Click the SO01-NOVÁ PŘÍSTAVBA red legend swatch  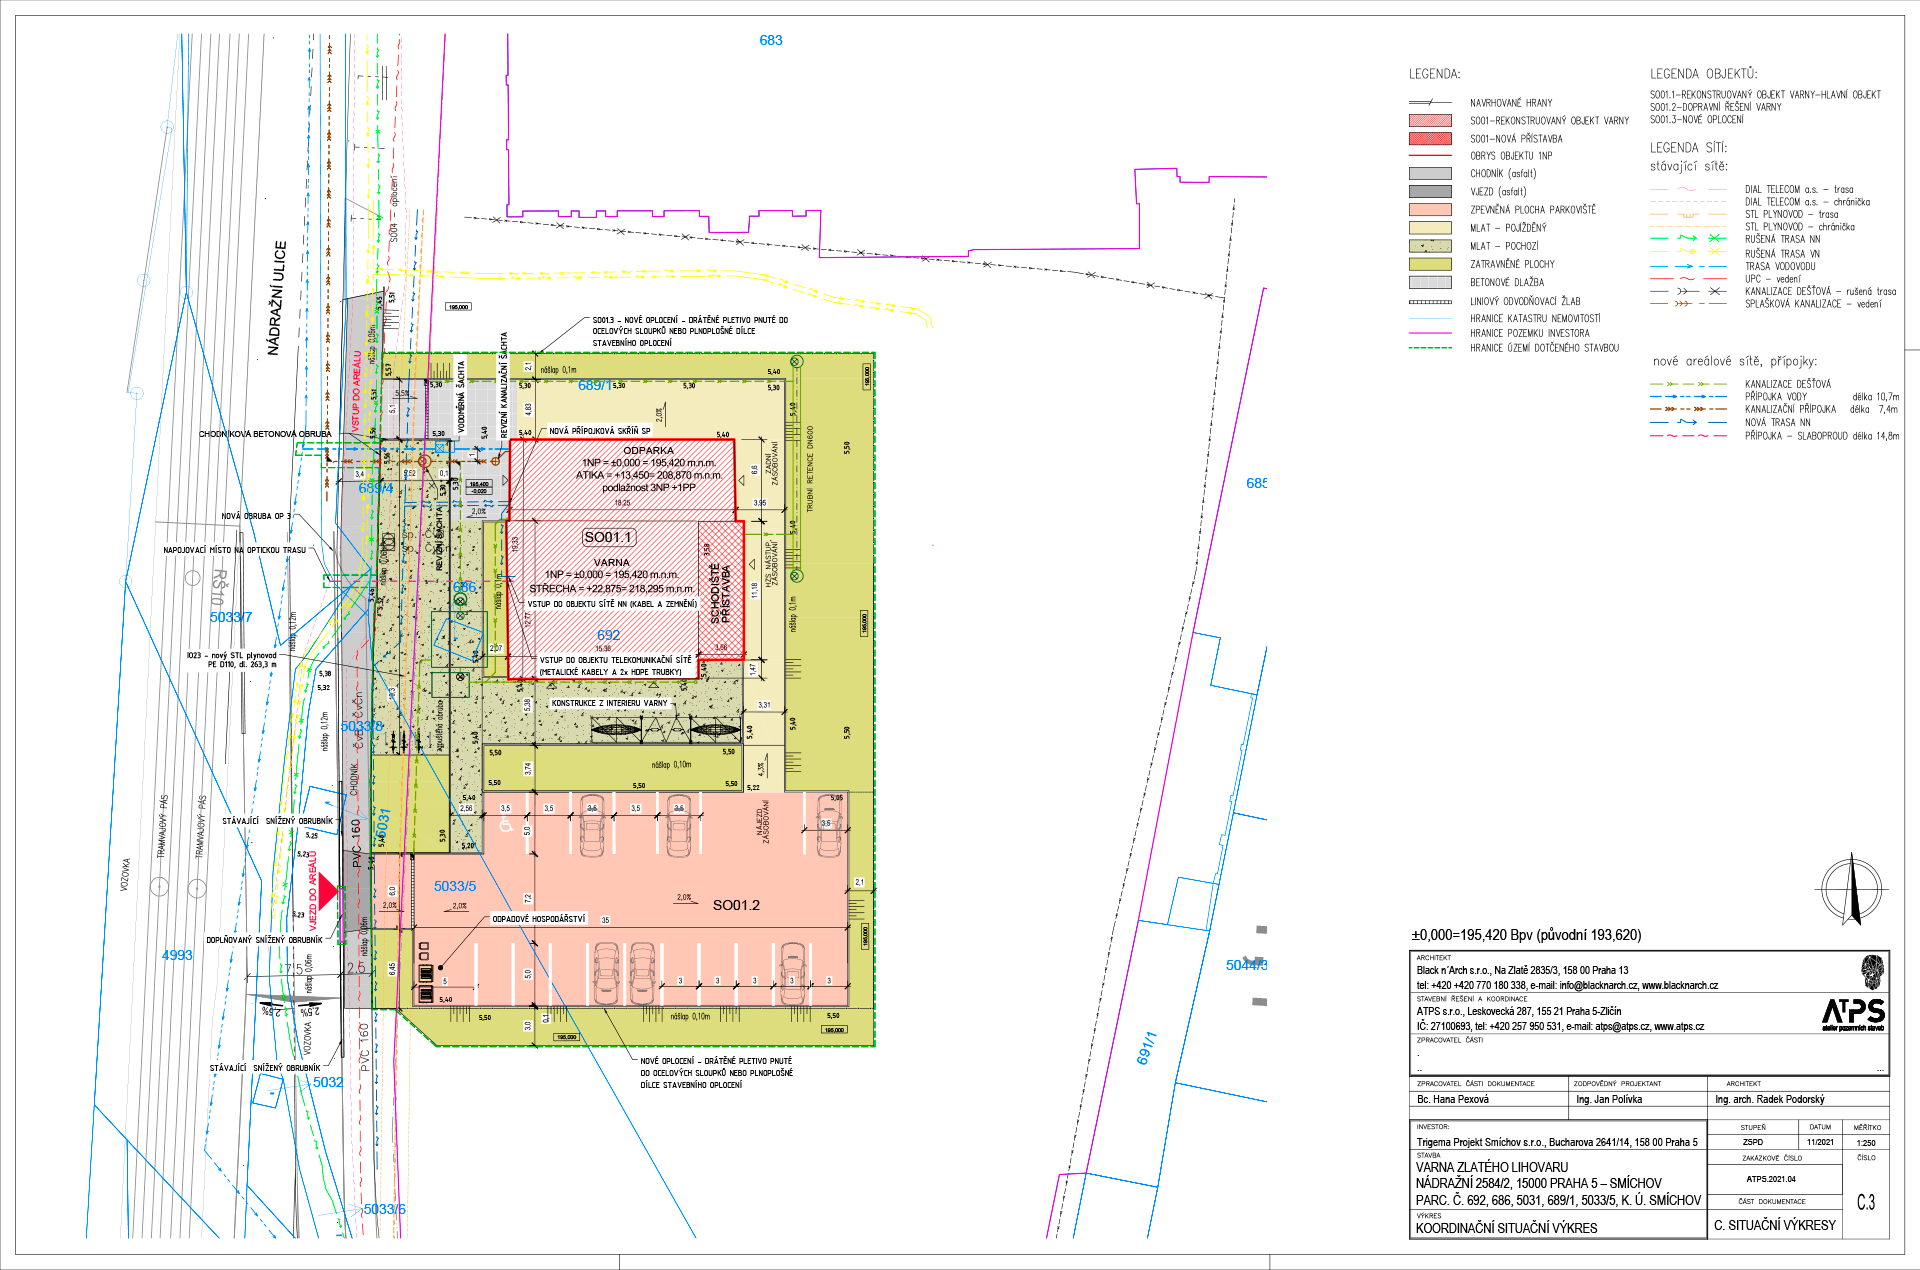click(x=1429, y=139)
